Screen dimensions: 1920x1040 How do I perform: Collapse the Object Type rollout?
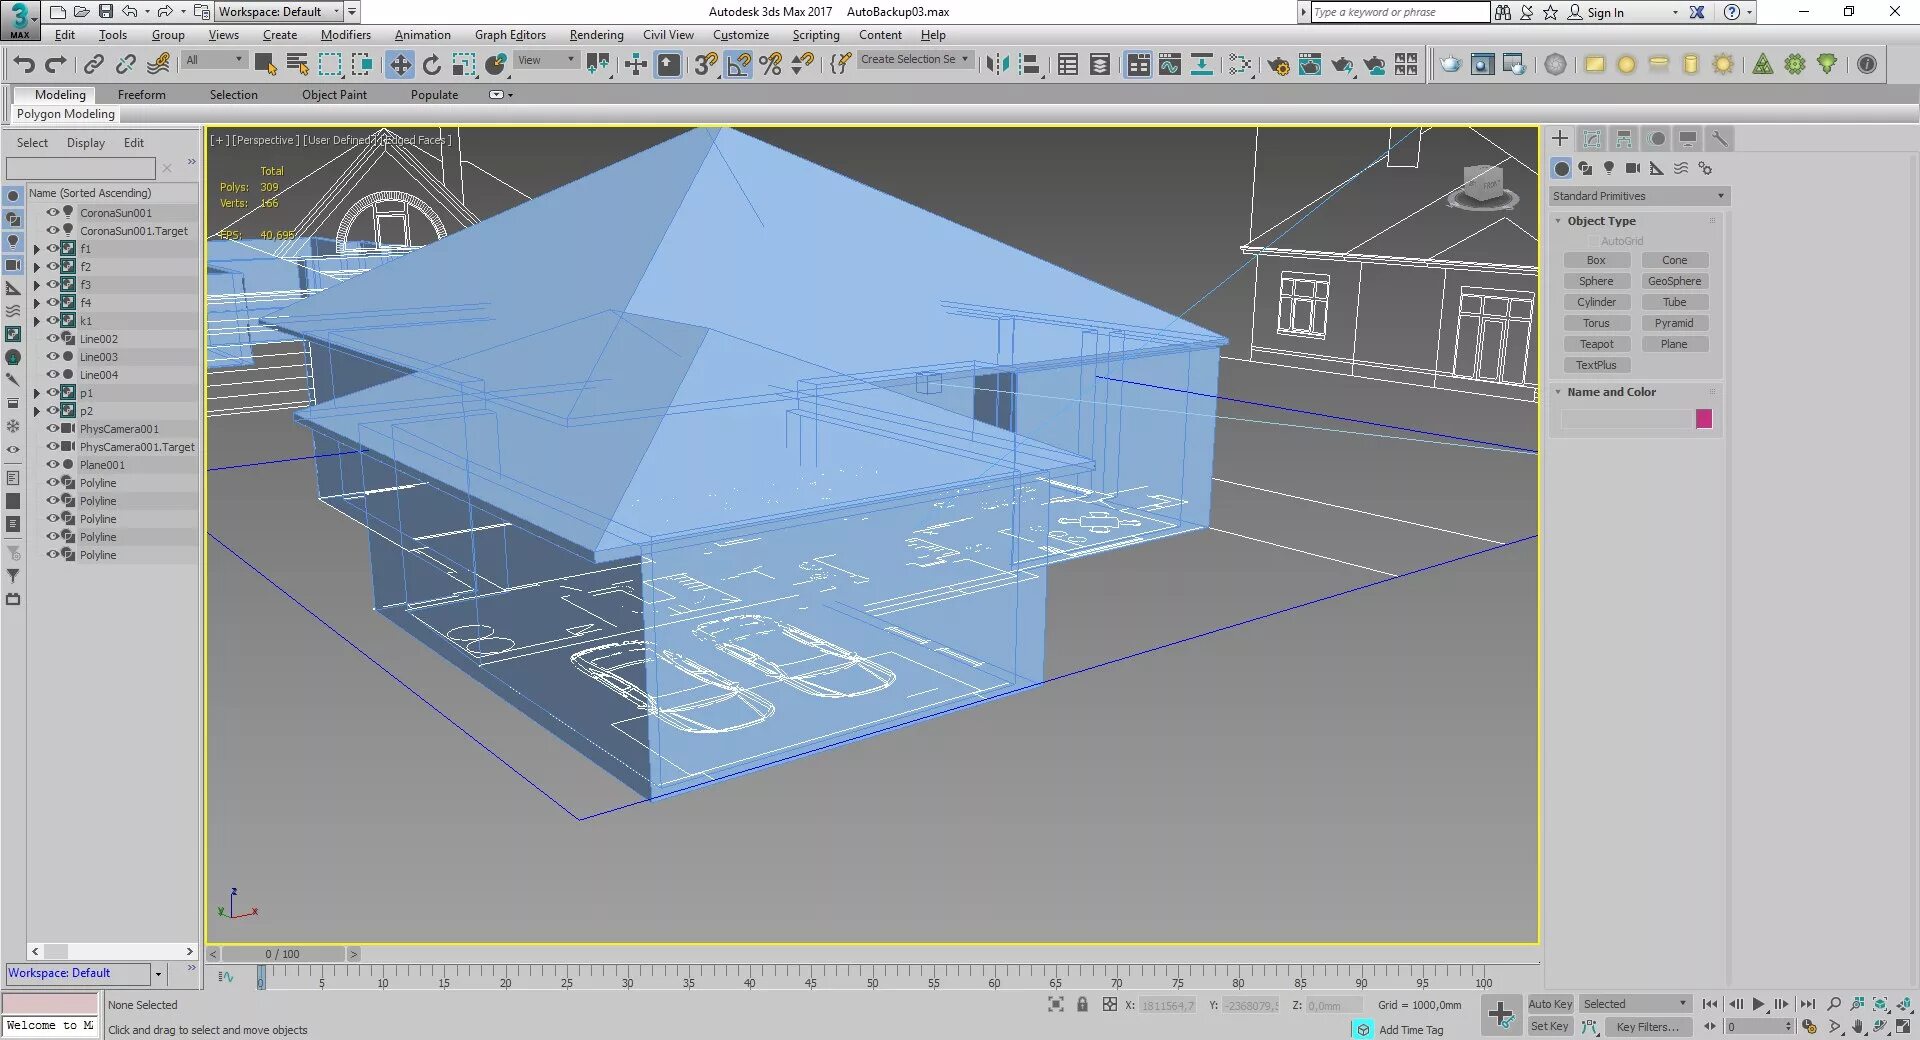(1558, 221)
